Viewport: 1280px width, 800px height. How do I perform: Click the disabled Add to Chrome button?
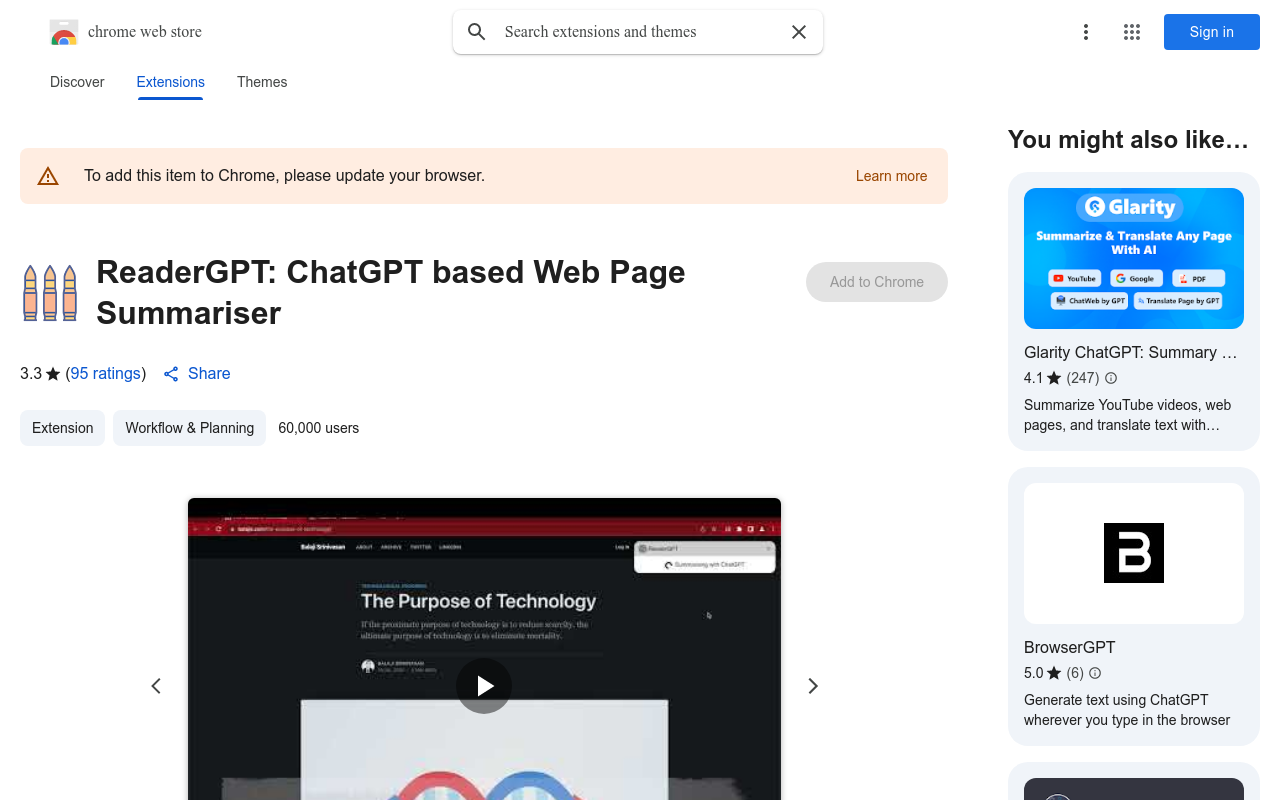(877, 282)
